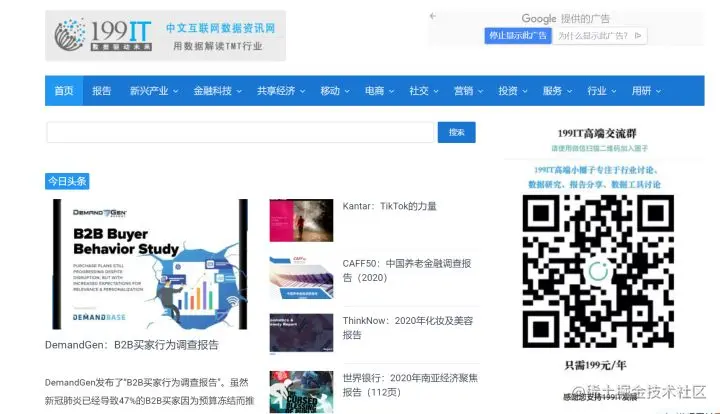Expand the 服务 dropdown
The height and width of the screenshot is (414, 720).
pos(557,91)
